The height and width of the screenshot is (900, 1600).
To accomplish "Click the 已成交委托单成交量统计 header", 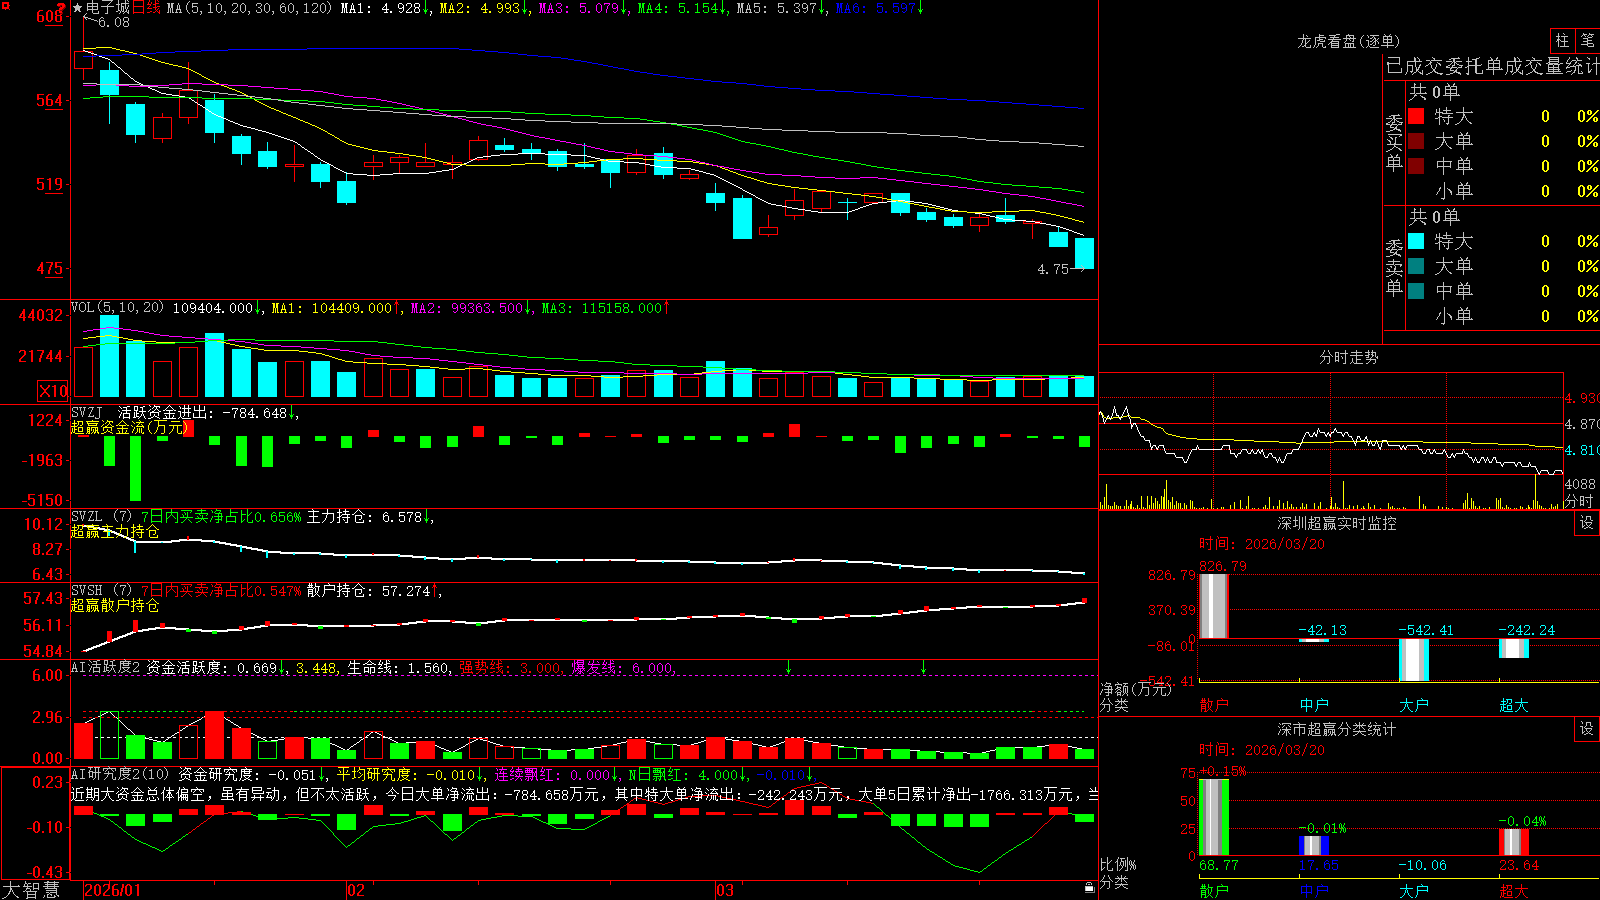I will 1492,66.
